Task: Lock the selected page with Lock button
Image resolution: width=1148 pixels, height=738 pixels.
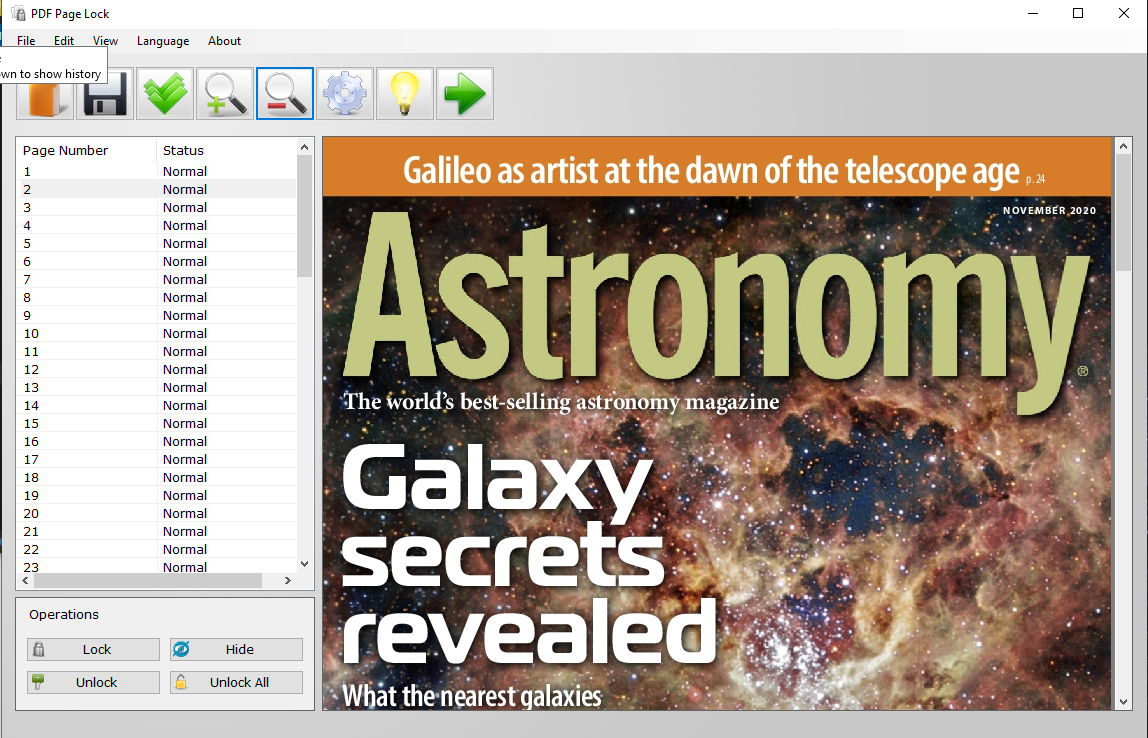Action: pos(93,649)
